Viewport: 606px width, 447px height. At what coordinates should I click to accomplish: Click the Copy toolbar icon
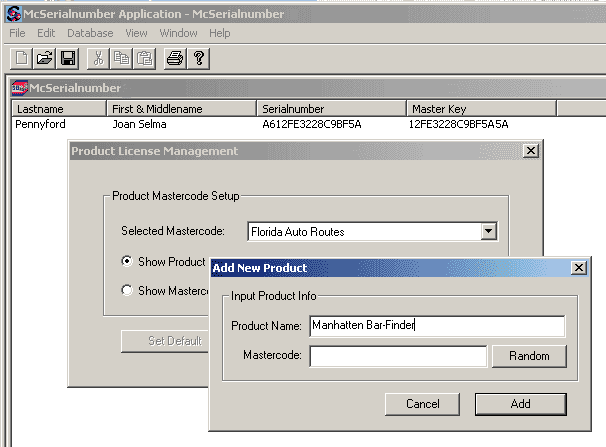(x=122, y=59)
